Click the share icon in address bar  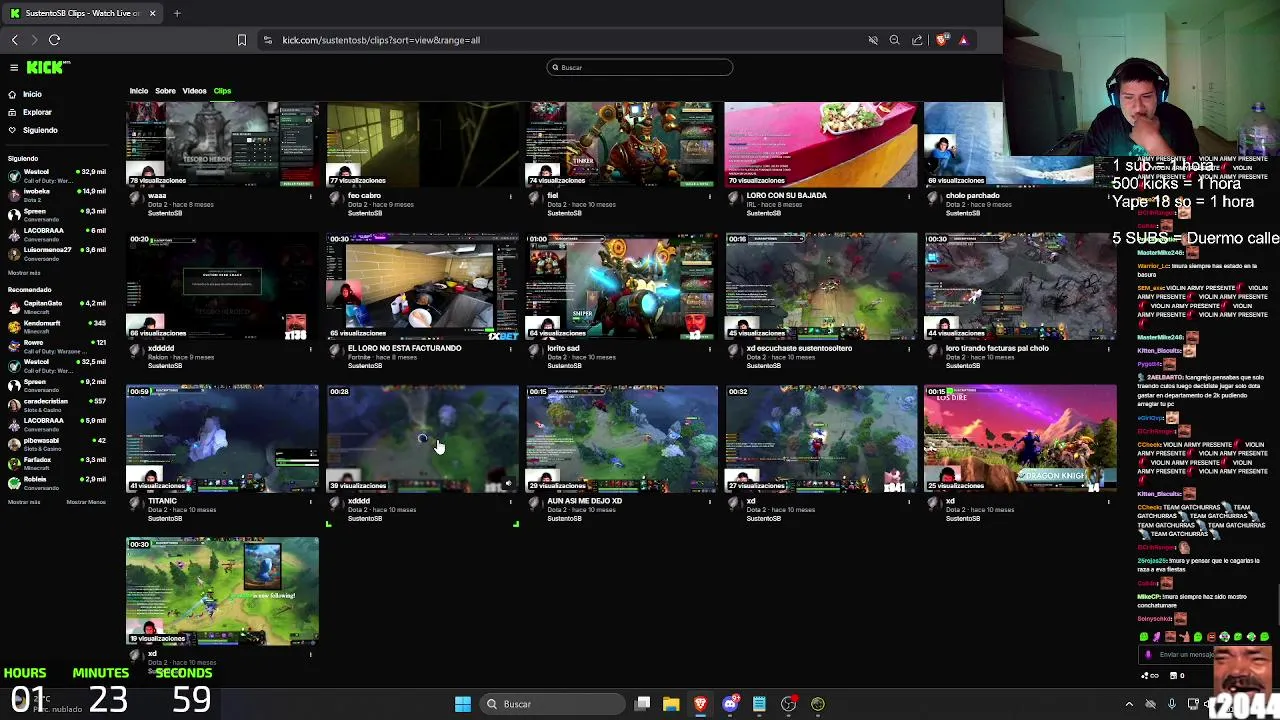click(917, 40)
